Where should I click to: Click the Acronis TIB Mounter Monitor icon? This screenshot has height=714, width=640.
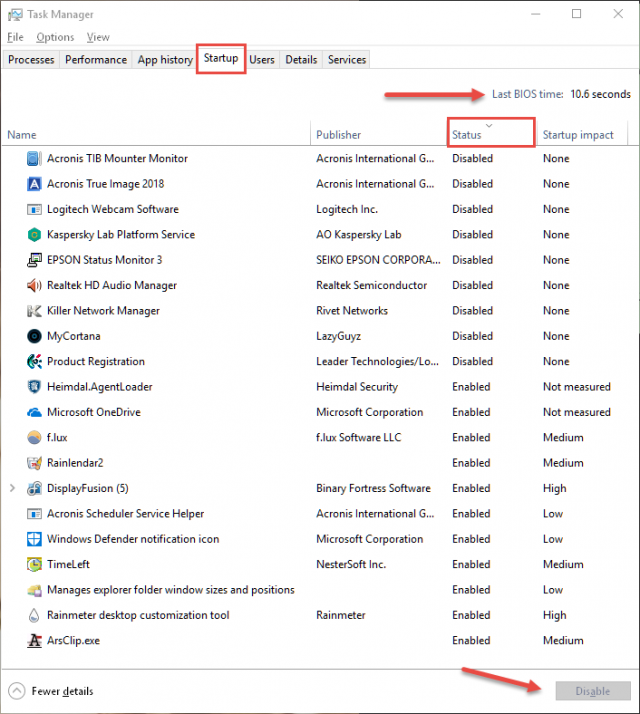(x=34, y=158)
